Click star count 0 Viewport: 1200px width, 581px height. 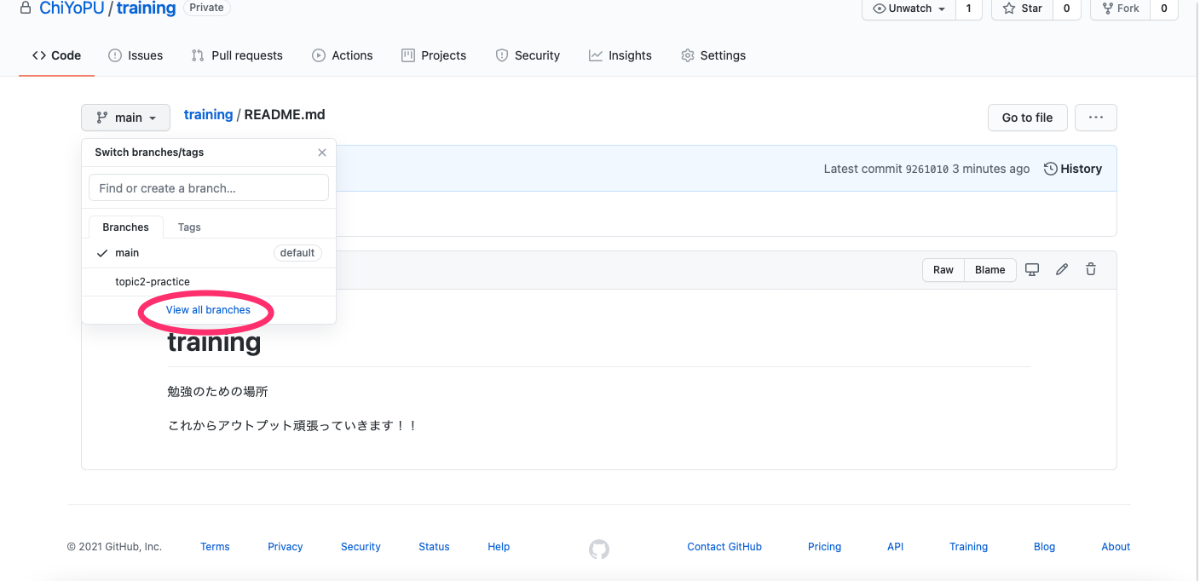[x=1066, y=8]
